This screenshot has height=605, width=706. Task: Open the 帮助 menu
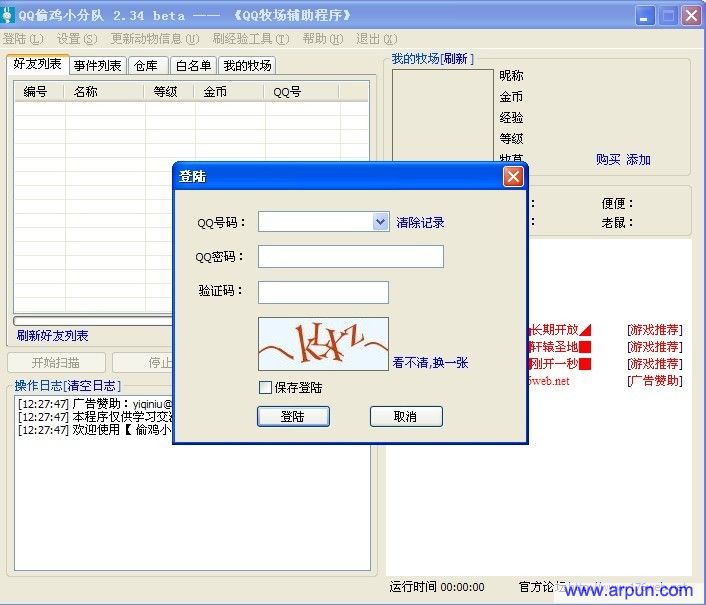click(322, 39)
